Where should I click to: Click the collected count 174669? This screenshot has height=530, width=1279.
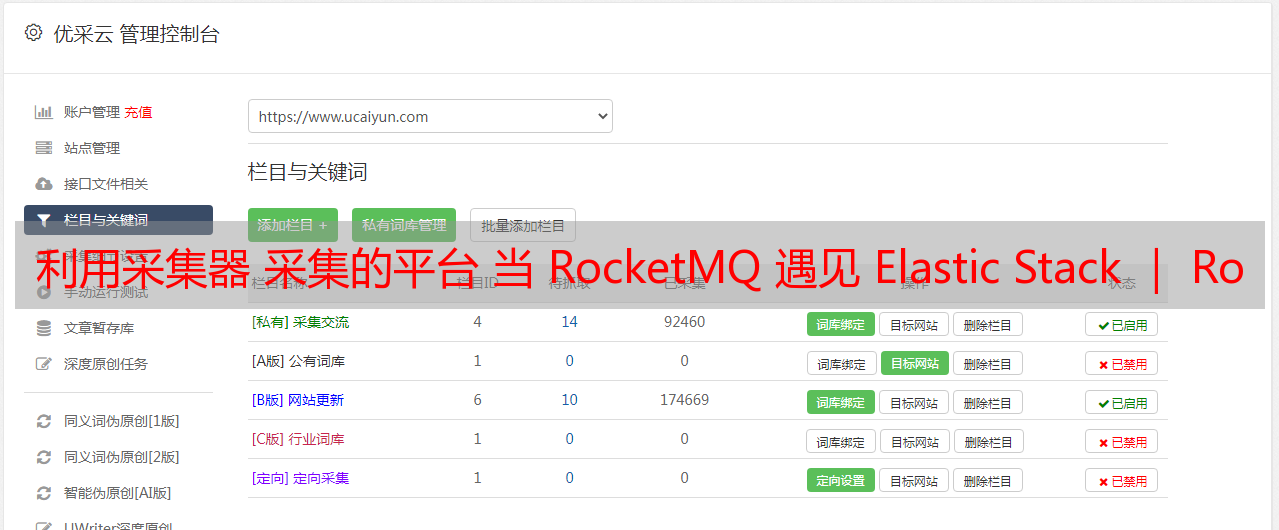point(684,400)
